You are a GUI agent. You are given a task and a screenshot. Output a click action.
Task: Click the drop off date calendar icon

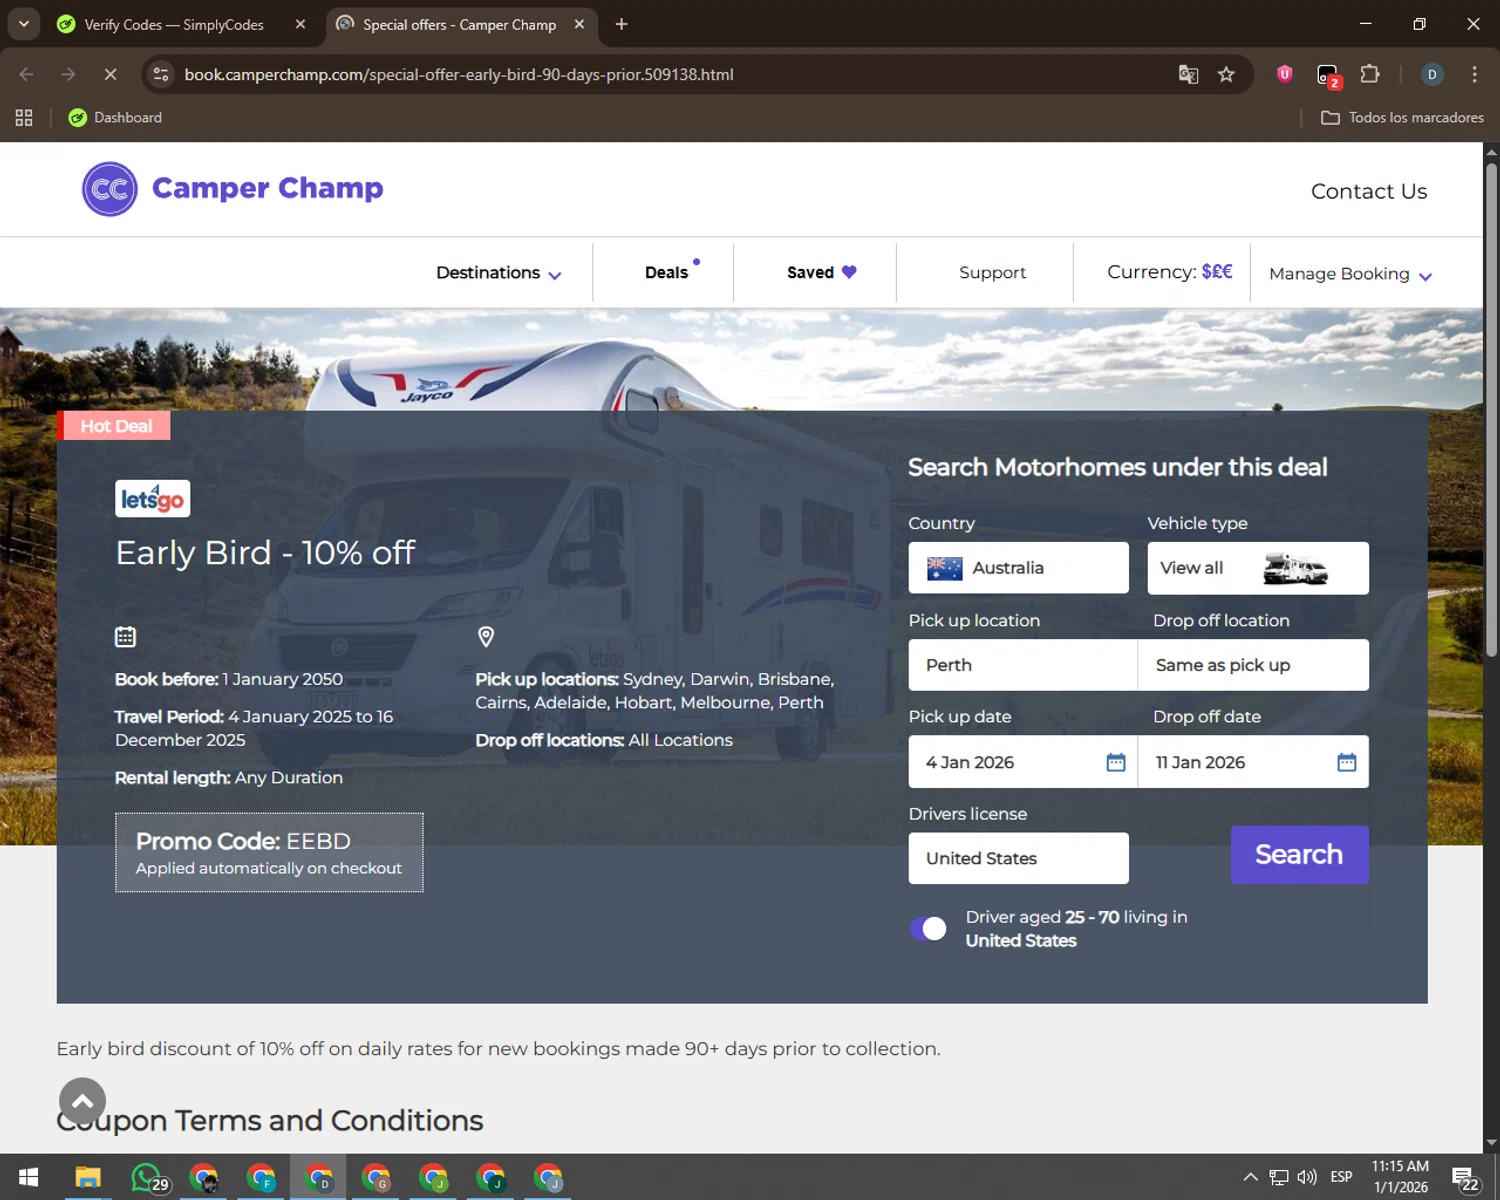pyautogui.click(x=1347, y=762)
